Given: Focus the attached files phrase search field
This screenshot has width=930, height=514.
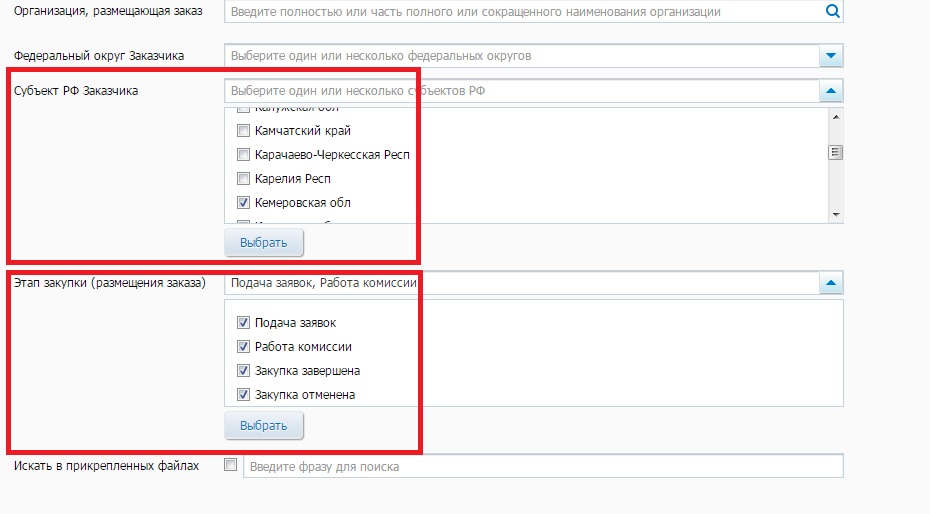Looking at the screenshot, I should [x=543, y=466].
